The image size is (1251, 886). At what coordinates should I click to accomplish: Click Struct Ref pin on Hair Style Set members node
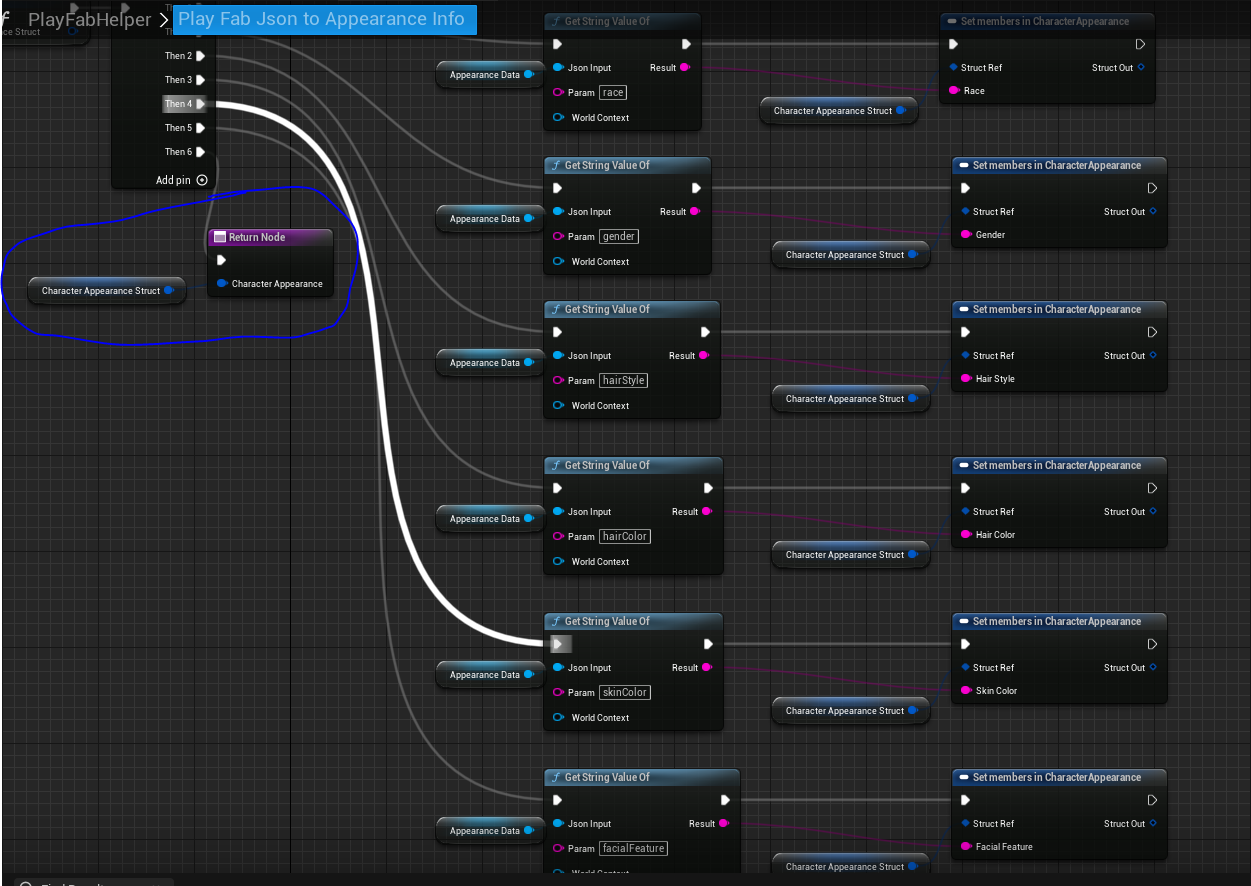click(966, 356)
